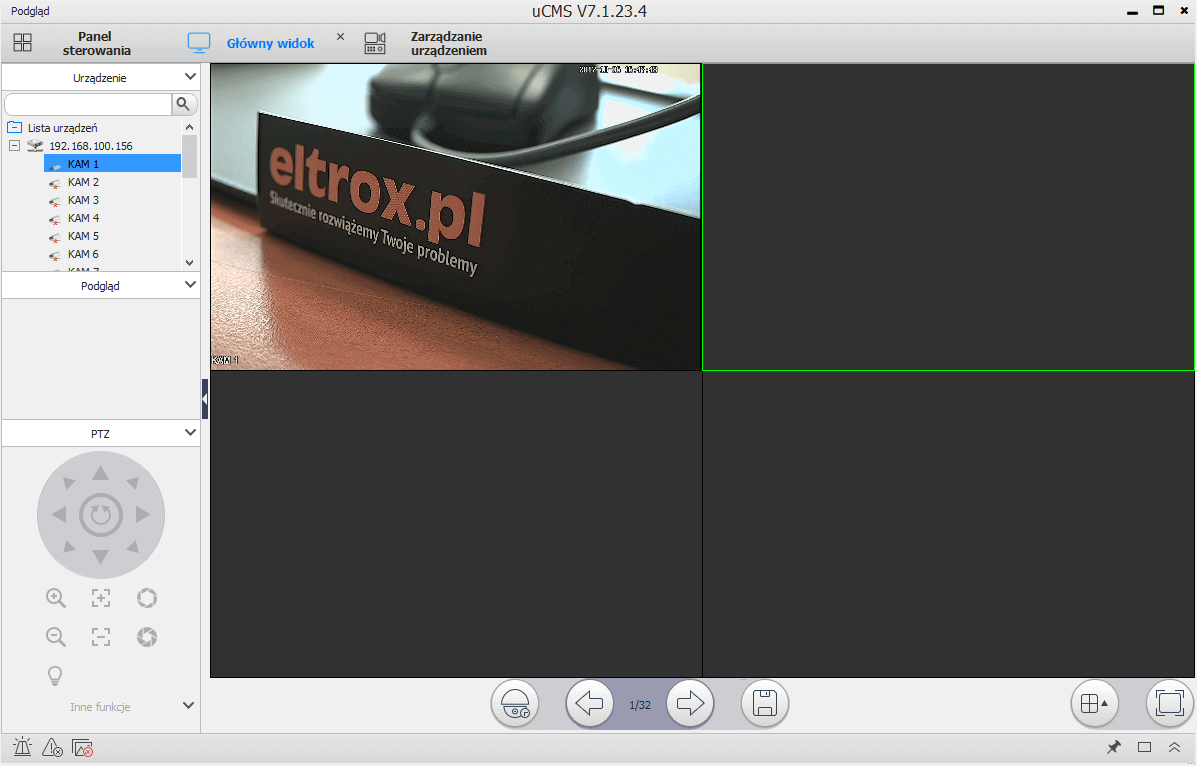Image resolution: width=1197 pixels, height=766 pixels.
Task: Move PTZ camera up-left
Action: pos(69,483)
